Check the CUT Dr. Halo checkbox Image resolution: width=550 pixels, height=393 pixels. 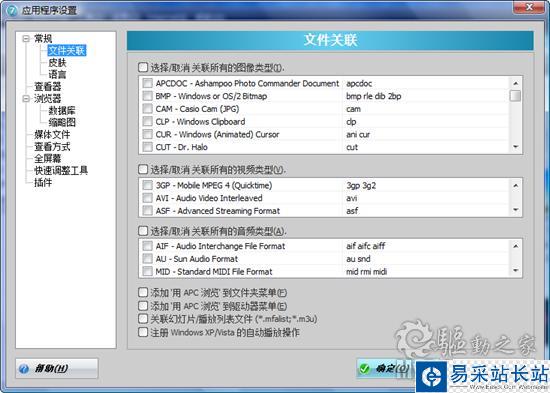pyautogui.click(x=148, y=147)
